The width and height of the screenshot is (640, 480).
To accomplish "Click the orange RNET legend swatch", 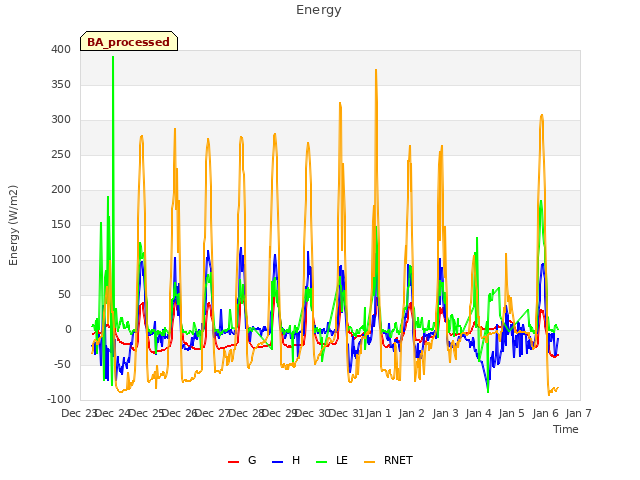I will pos(369,462).
